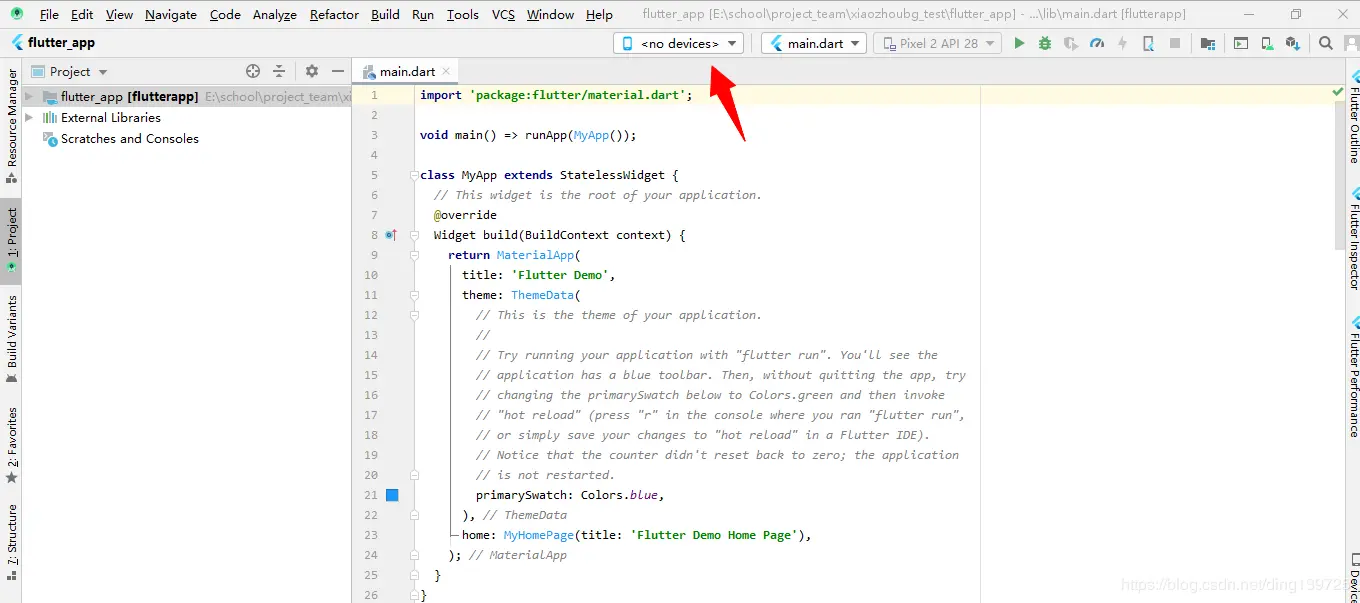Open the Pixel 2 API 28 dropdown
Image resolution: width=1360 pixels, height=603 pixels.
pos(938,43)
